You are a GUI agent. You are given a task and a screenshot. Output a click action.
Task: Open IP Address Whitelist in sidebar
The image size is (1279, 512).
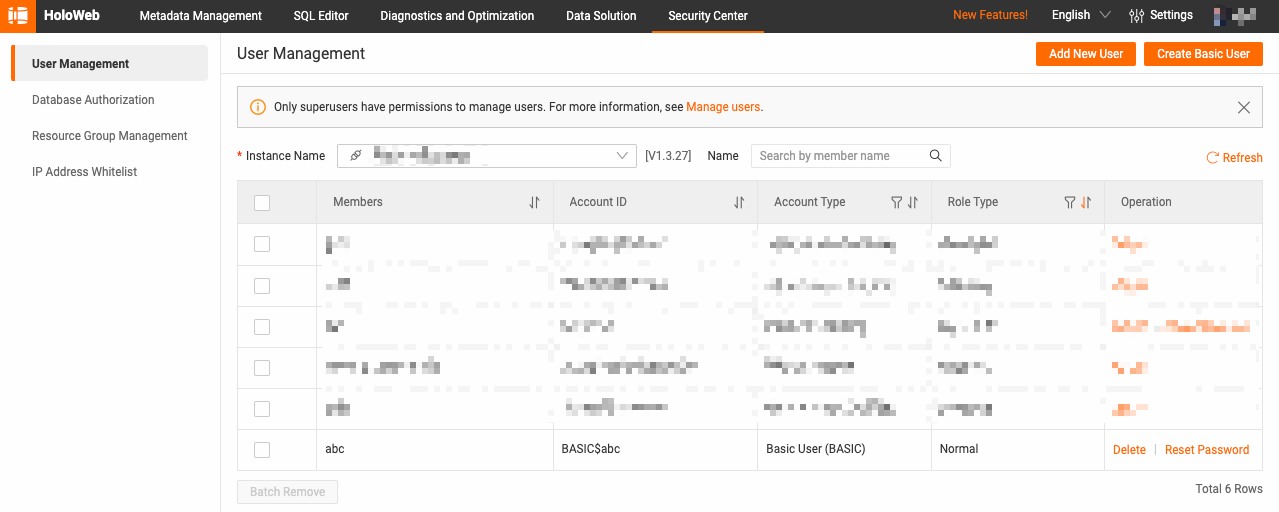pos(85,172)
